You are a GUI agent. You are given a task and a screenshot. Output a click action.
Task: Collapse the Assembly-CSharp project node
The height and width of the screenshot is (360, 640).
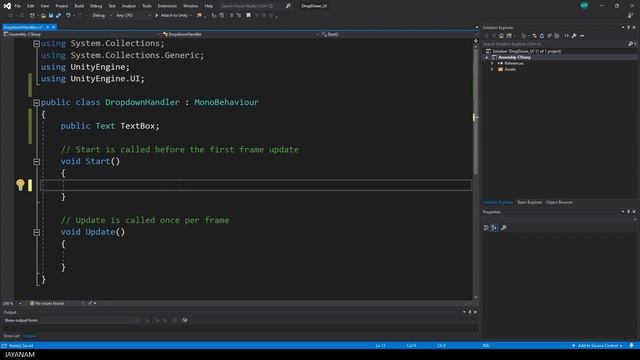coord(487,58)
